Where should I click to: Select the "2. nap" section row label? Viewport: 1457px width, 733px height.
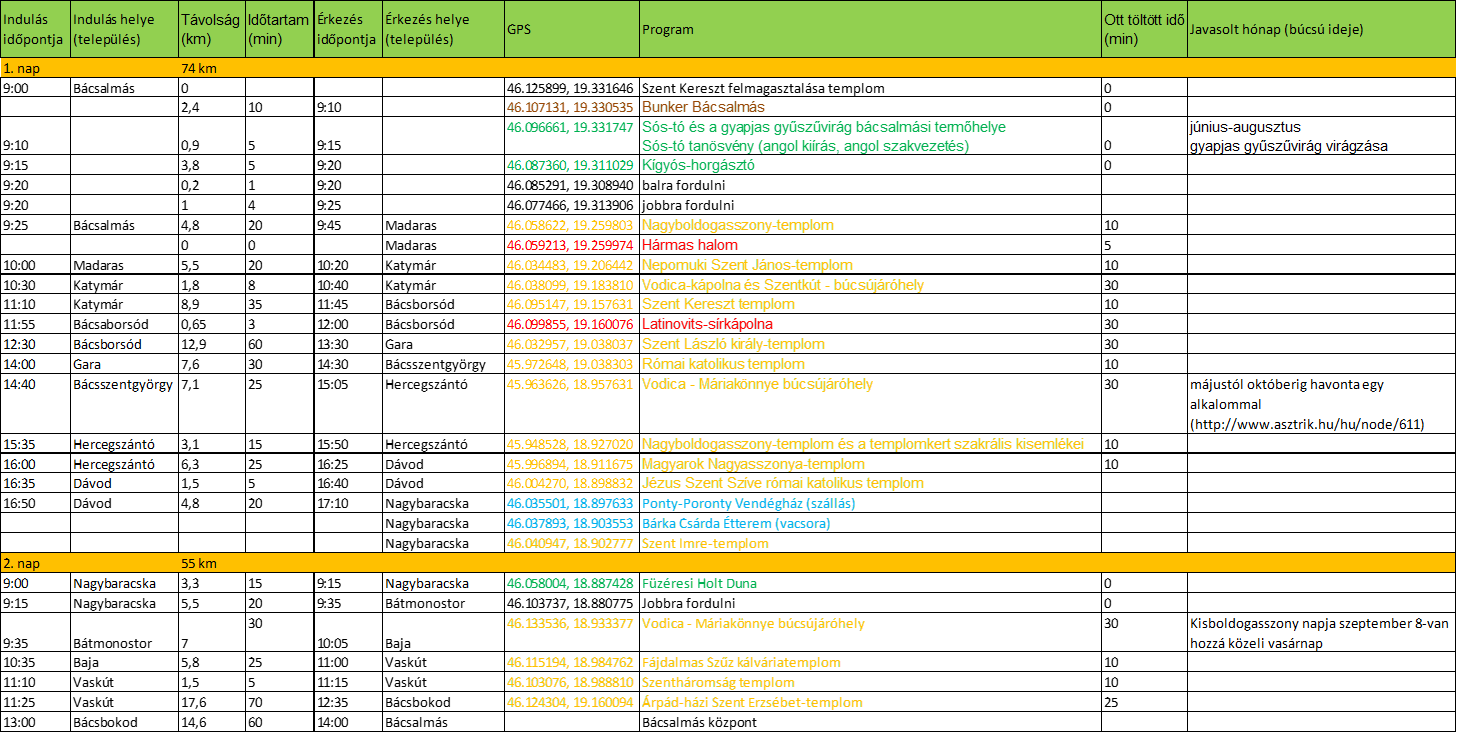tap(22, 564)
